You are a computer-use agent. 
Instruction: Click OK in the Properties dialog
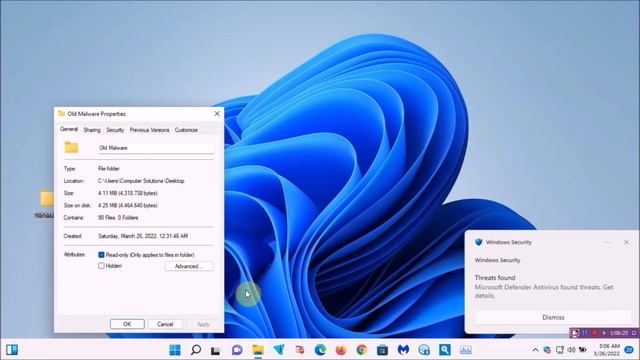pos(127,324)
